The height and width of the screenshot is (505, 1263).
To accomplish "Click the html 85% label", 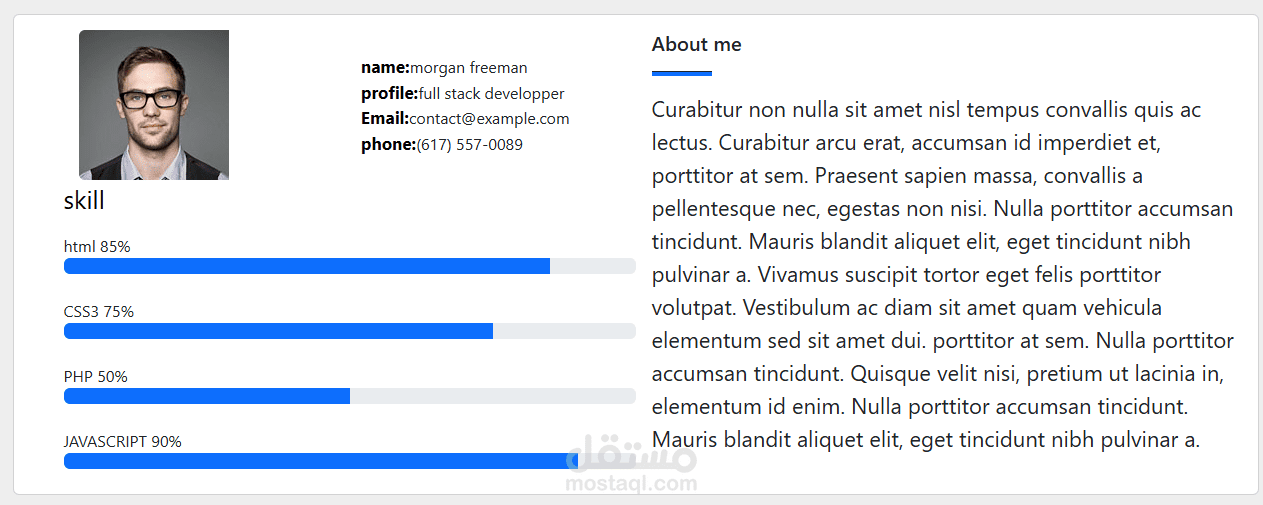I will pos(97,247).
